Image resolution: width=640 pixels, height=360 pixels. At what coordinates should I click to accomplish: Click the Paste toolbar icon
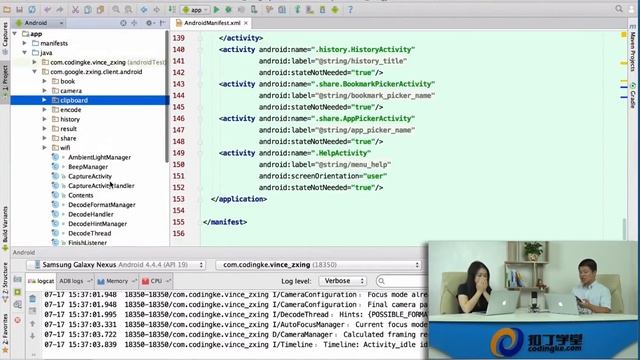tap(100, 9)
